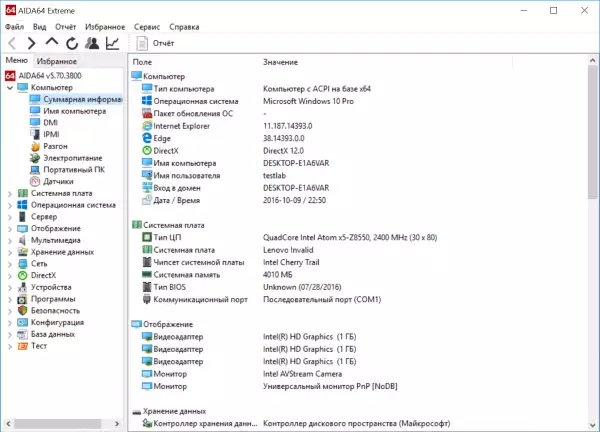The image size is (600, 432).
Task: Click the tree pane right scroll arrow
Action: tap(117, 424)
